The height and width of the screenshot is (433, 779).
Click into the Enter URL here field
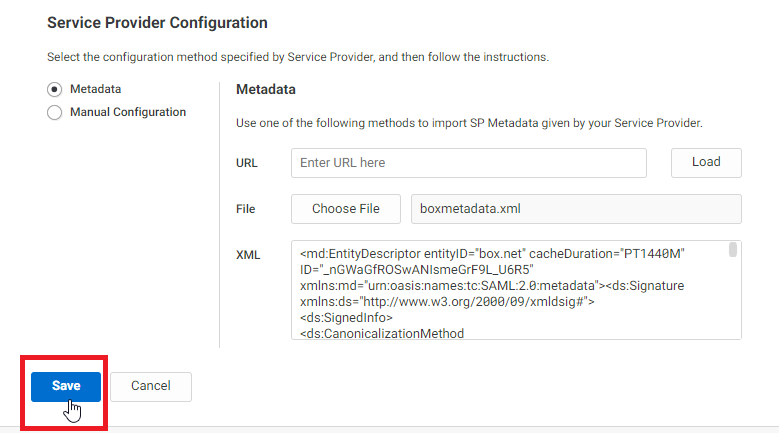pos(468,163)
